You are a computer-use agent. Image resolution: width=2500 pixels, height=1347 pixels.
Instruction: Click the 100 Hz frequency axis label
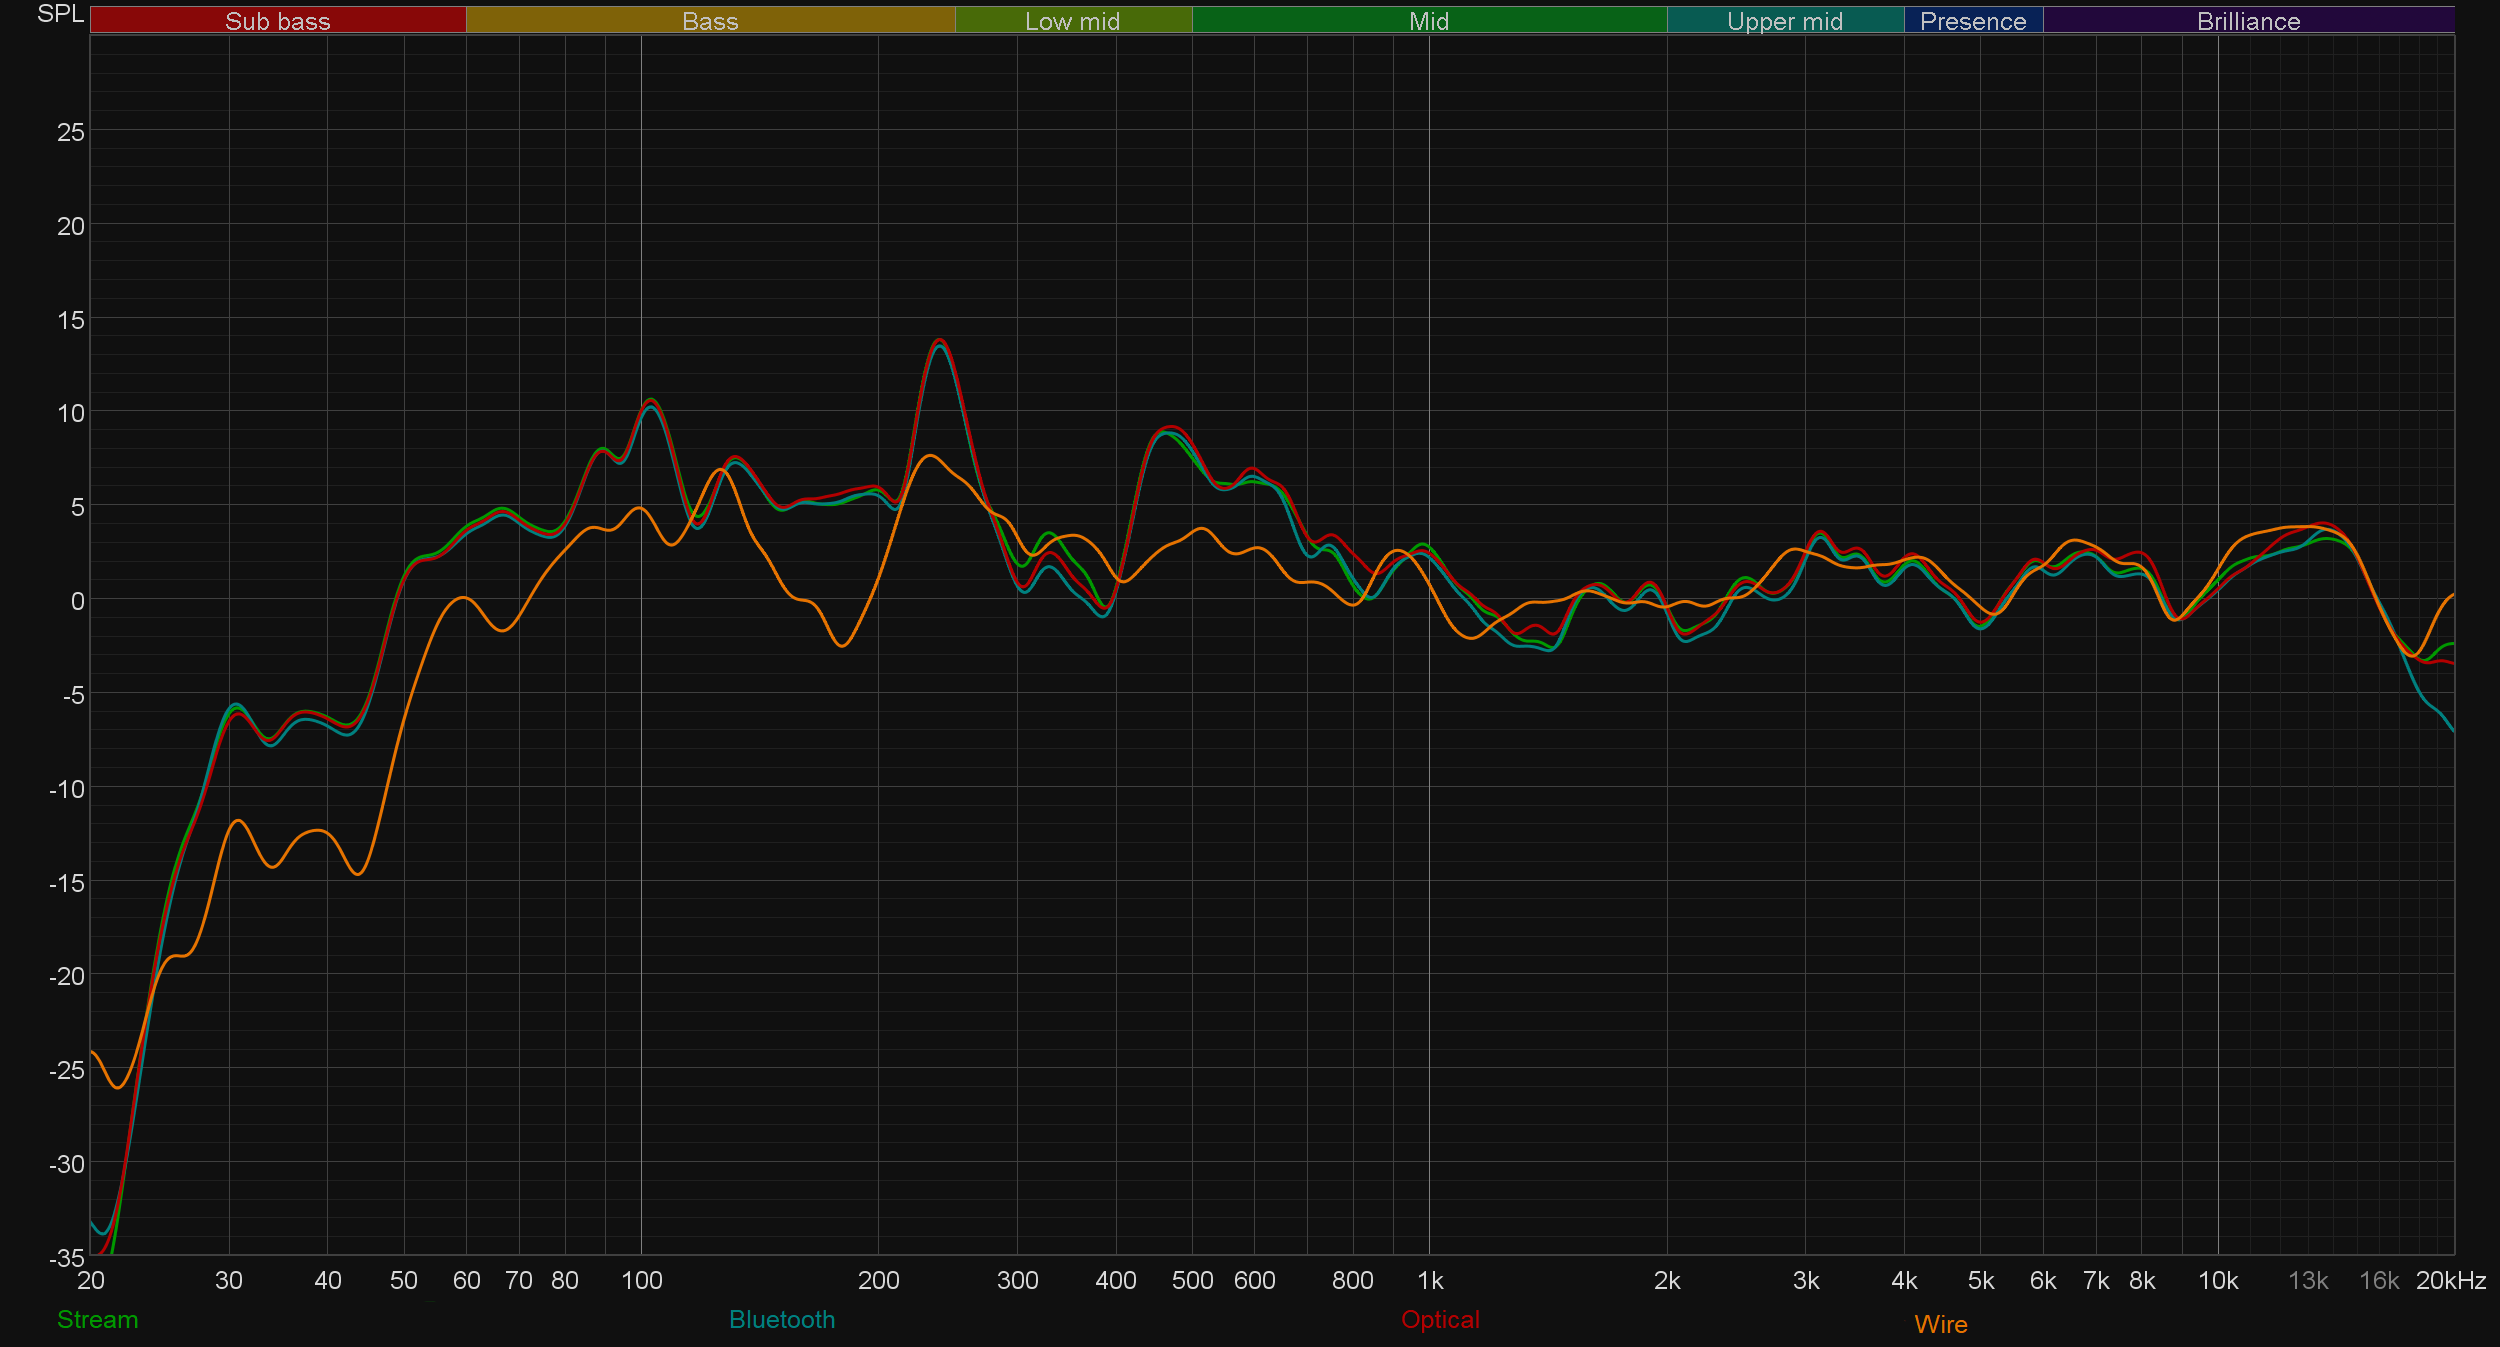[x=641, y=1280]
